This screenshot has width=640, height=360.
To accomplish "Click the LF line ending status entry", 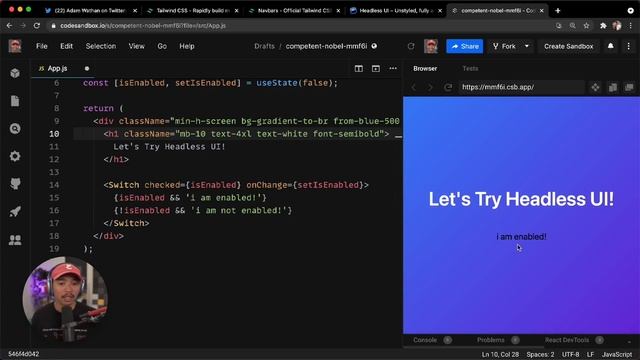I will (x=590, y=354).
